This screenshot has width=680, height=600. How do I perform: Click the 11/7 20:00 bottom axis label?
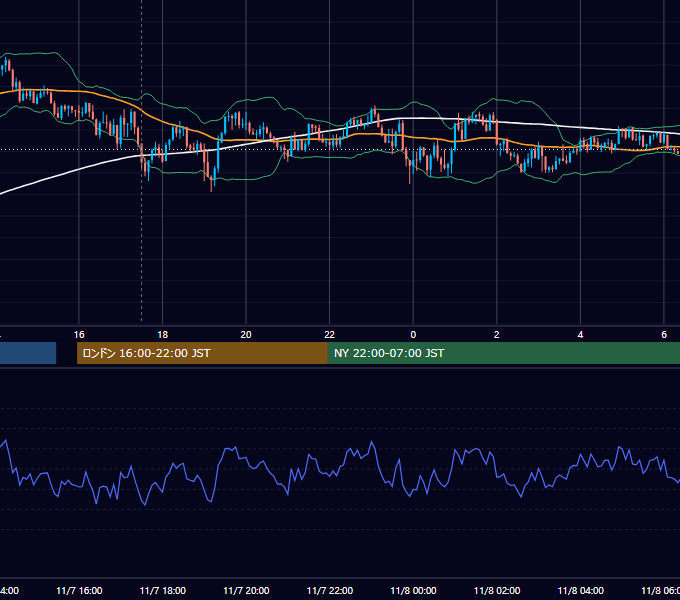(246, 591)
